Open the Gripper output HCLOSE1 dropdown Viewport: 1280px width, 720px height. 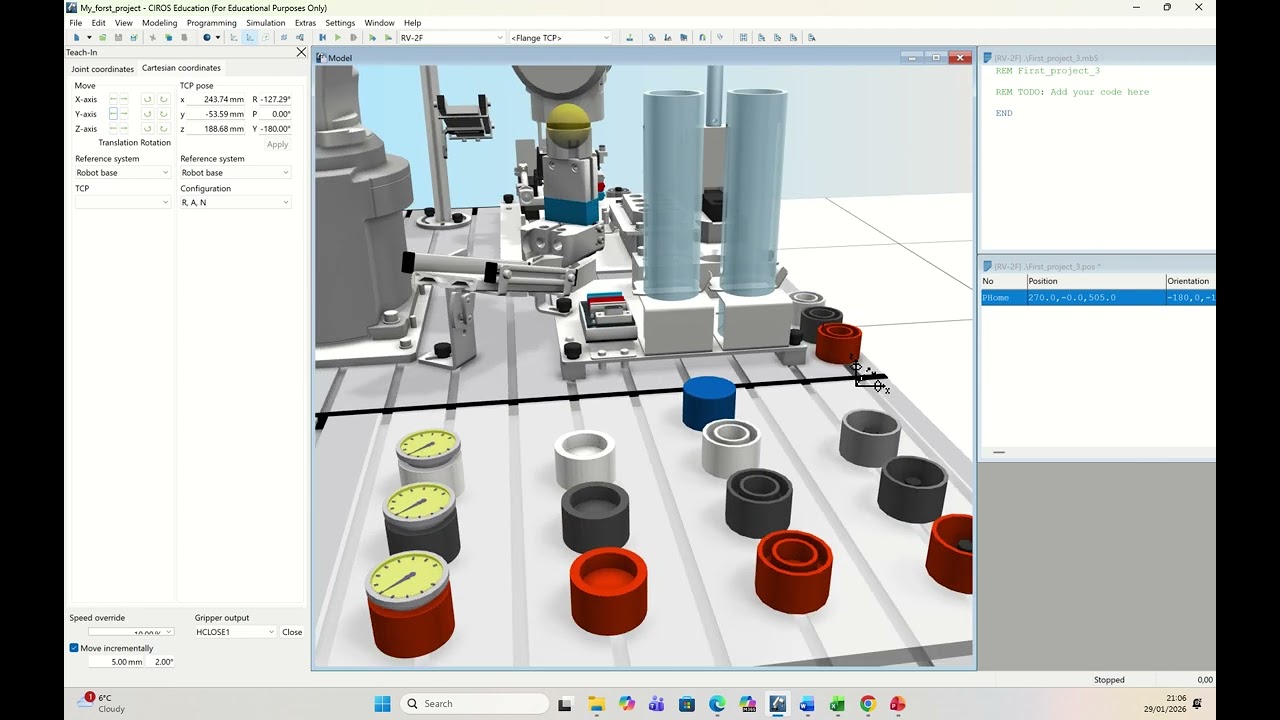click(235, 632)
